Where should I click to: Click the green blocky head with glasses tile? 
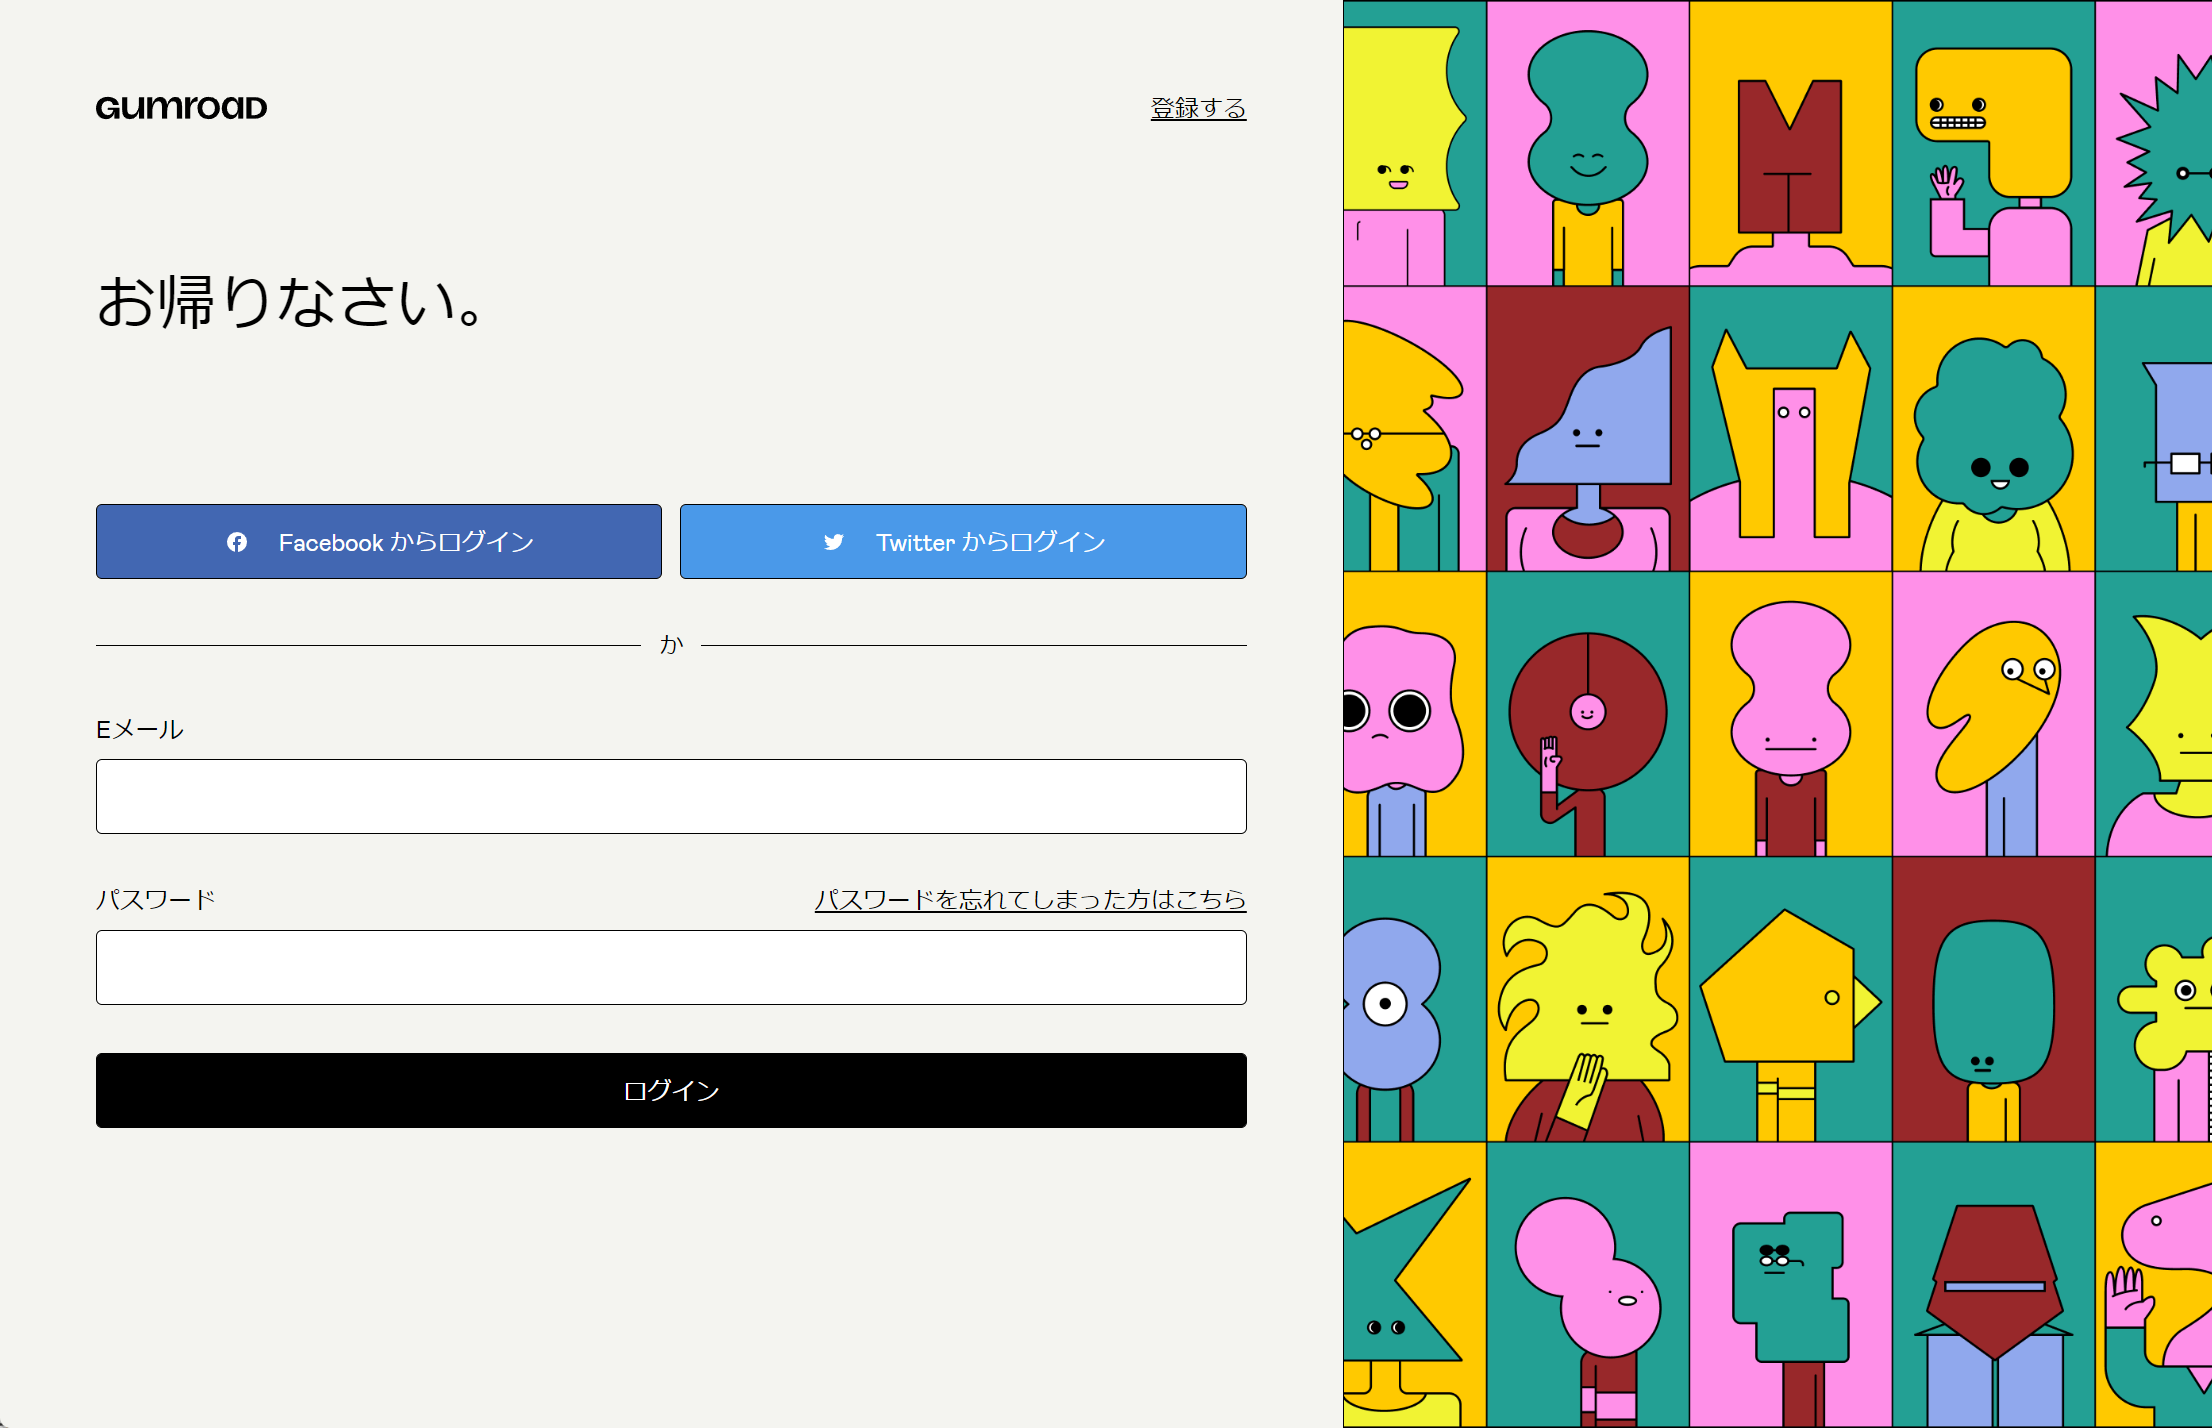click(1790, 1285)
